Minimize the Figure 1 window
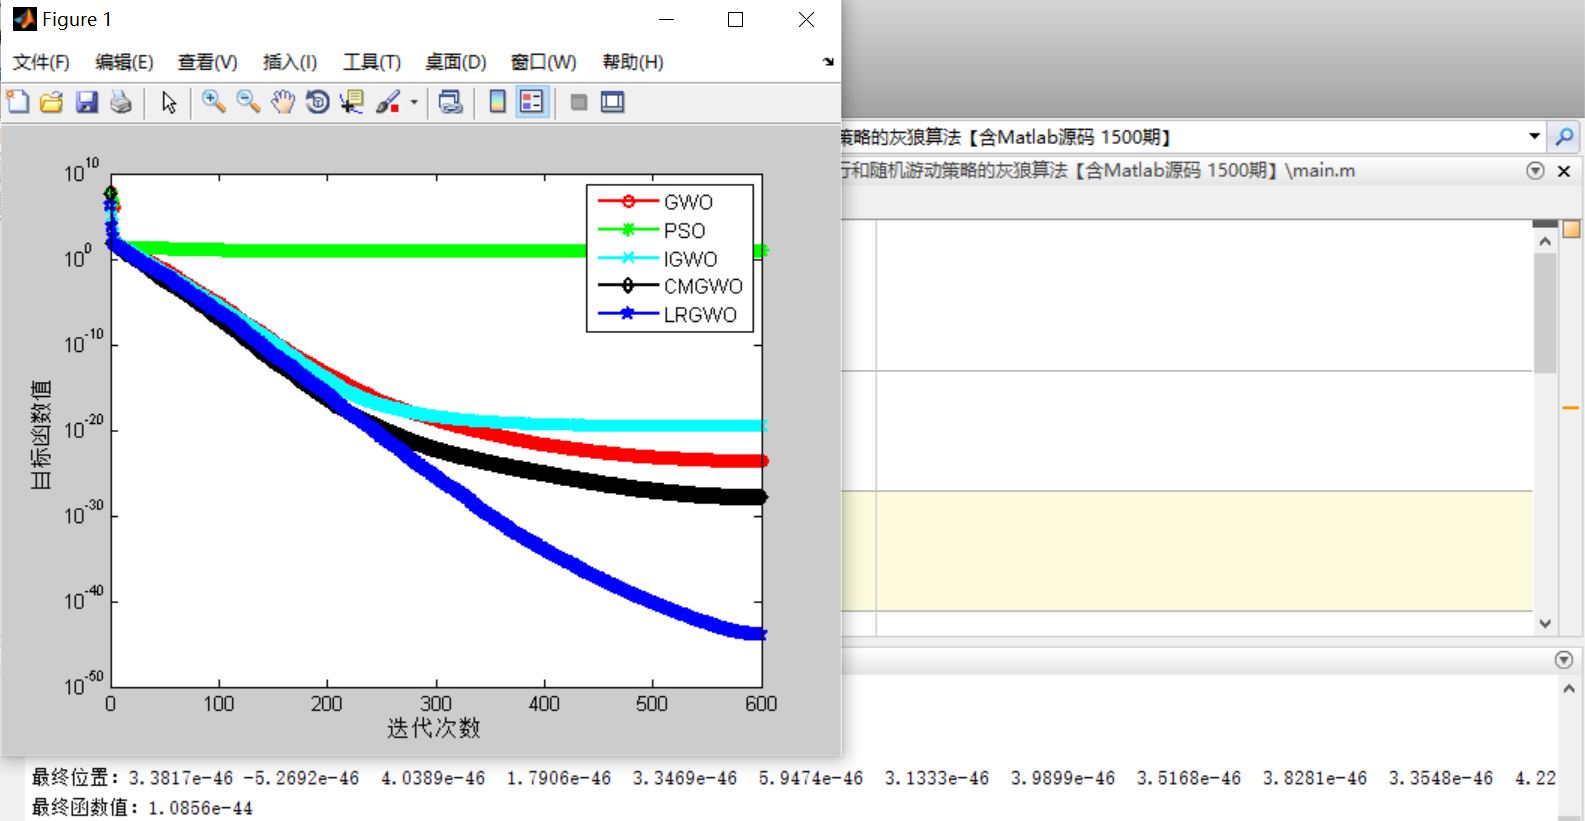1585x821 pixels. [x=667, y=19]
